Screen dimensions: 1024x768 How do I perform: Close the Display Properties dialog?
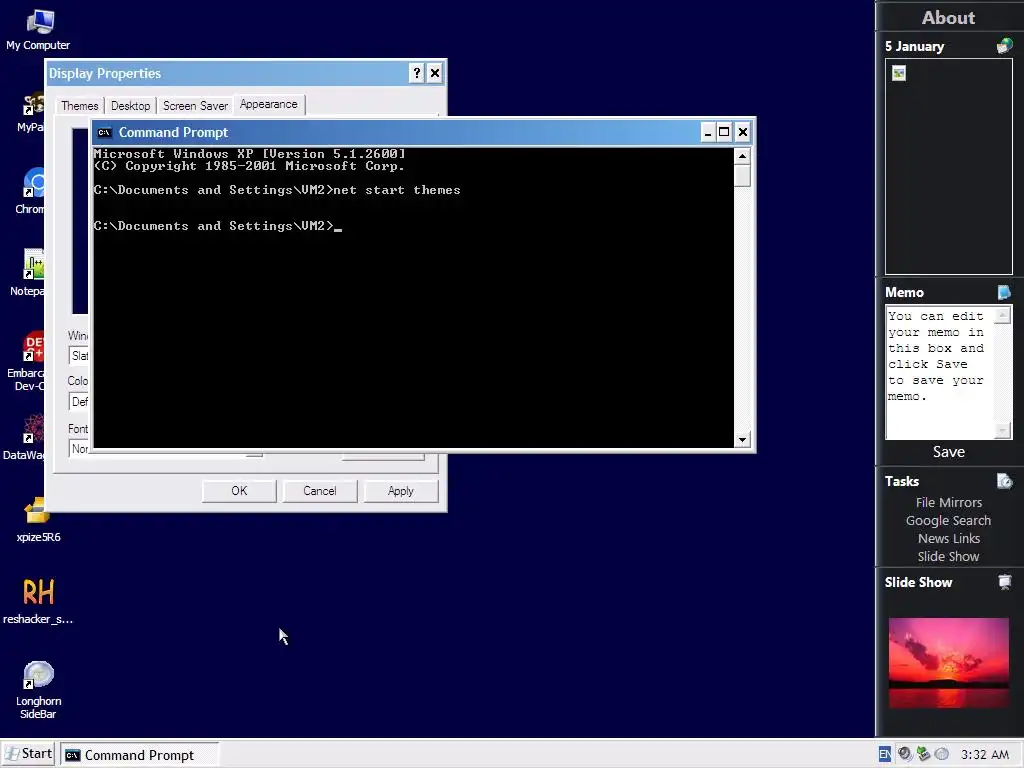(x=435, y=73)
